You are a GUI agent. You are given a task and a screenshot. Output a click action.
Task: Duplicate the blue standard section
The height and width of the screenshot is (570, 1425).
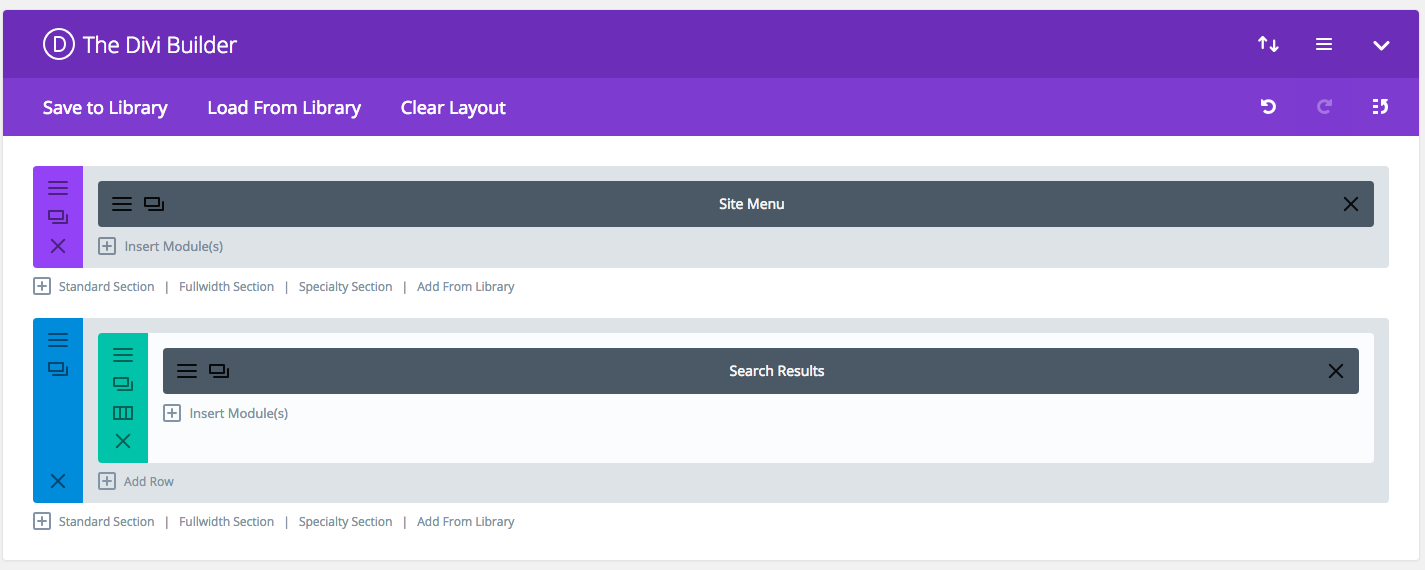point(58,369)
